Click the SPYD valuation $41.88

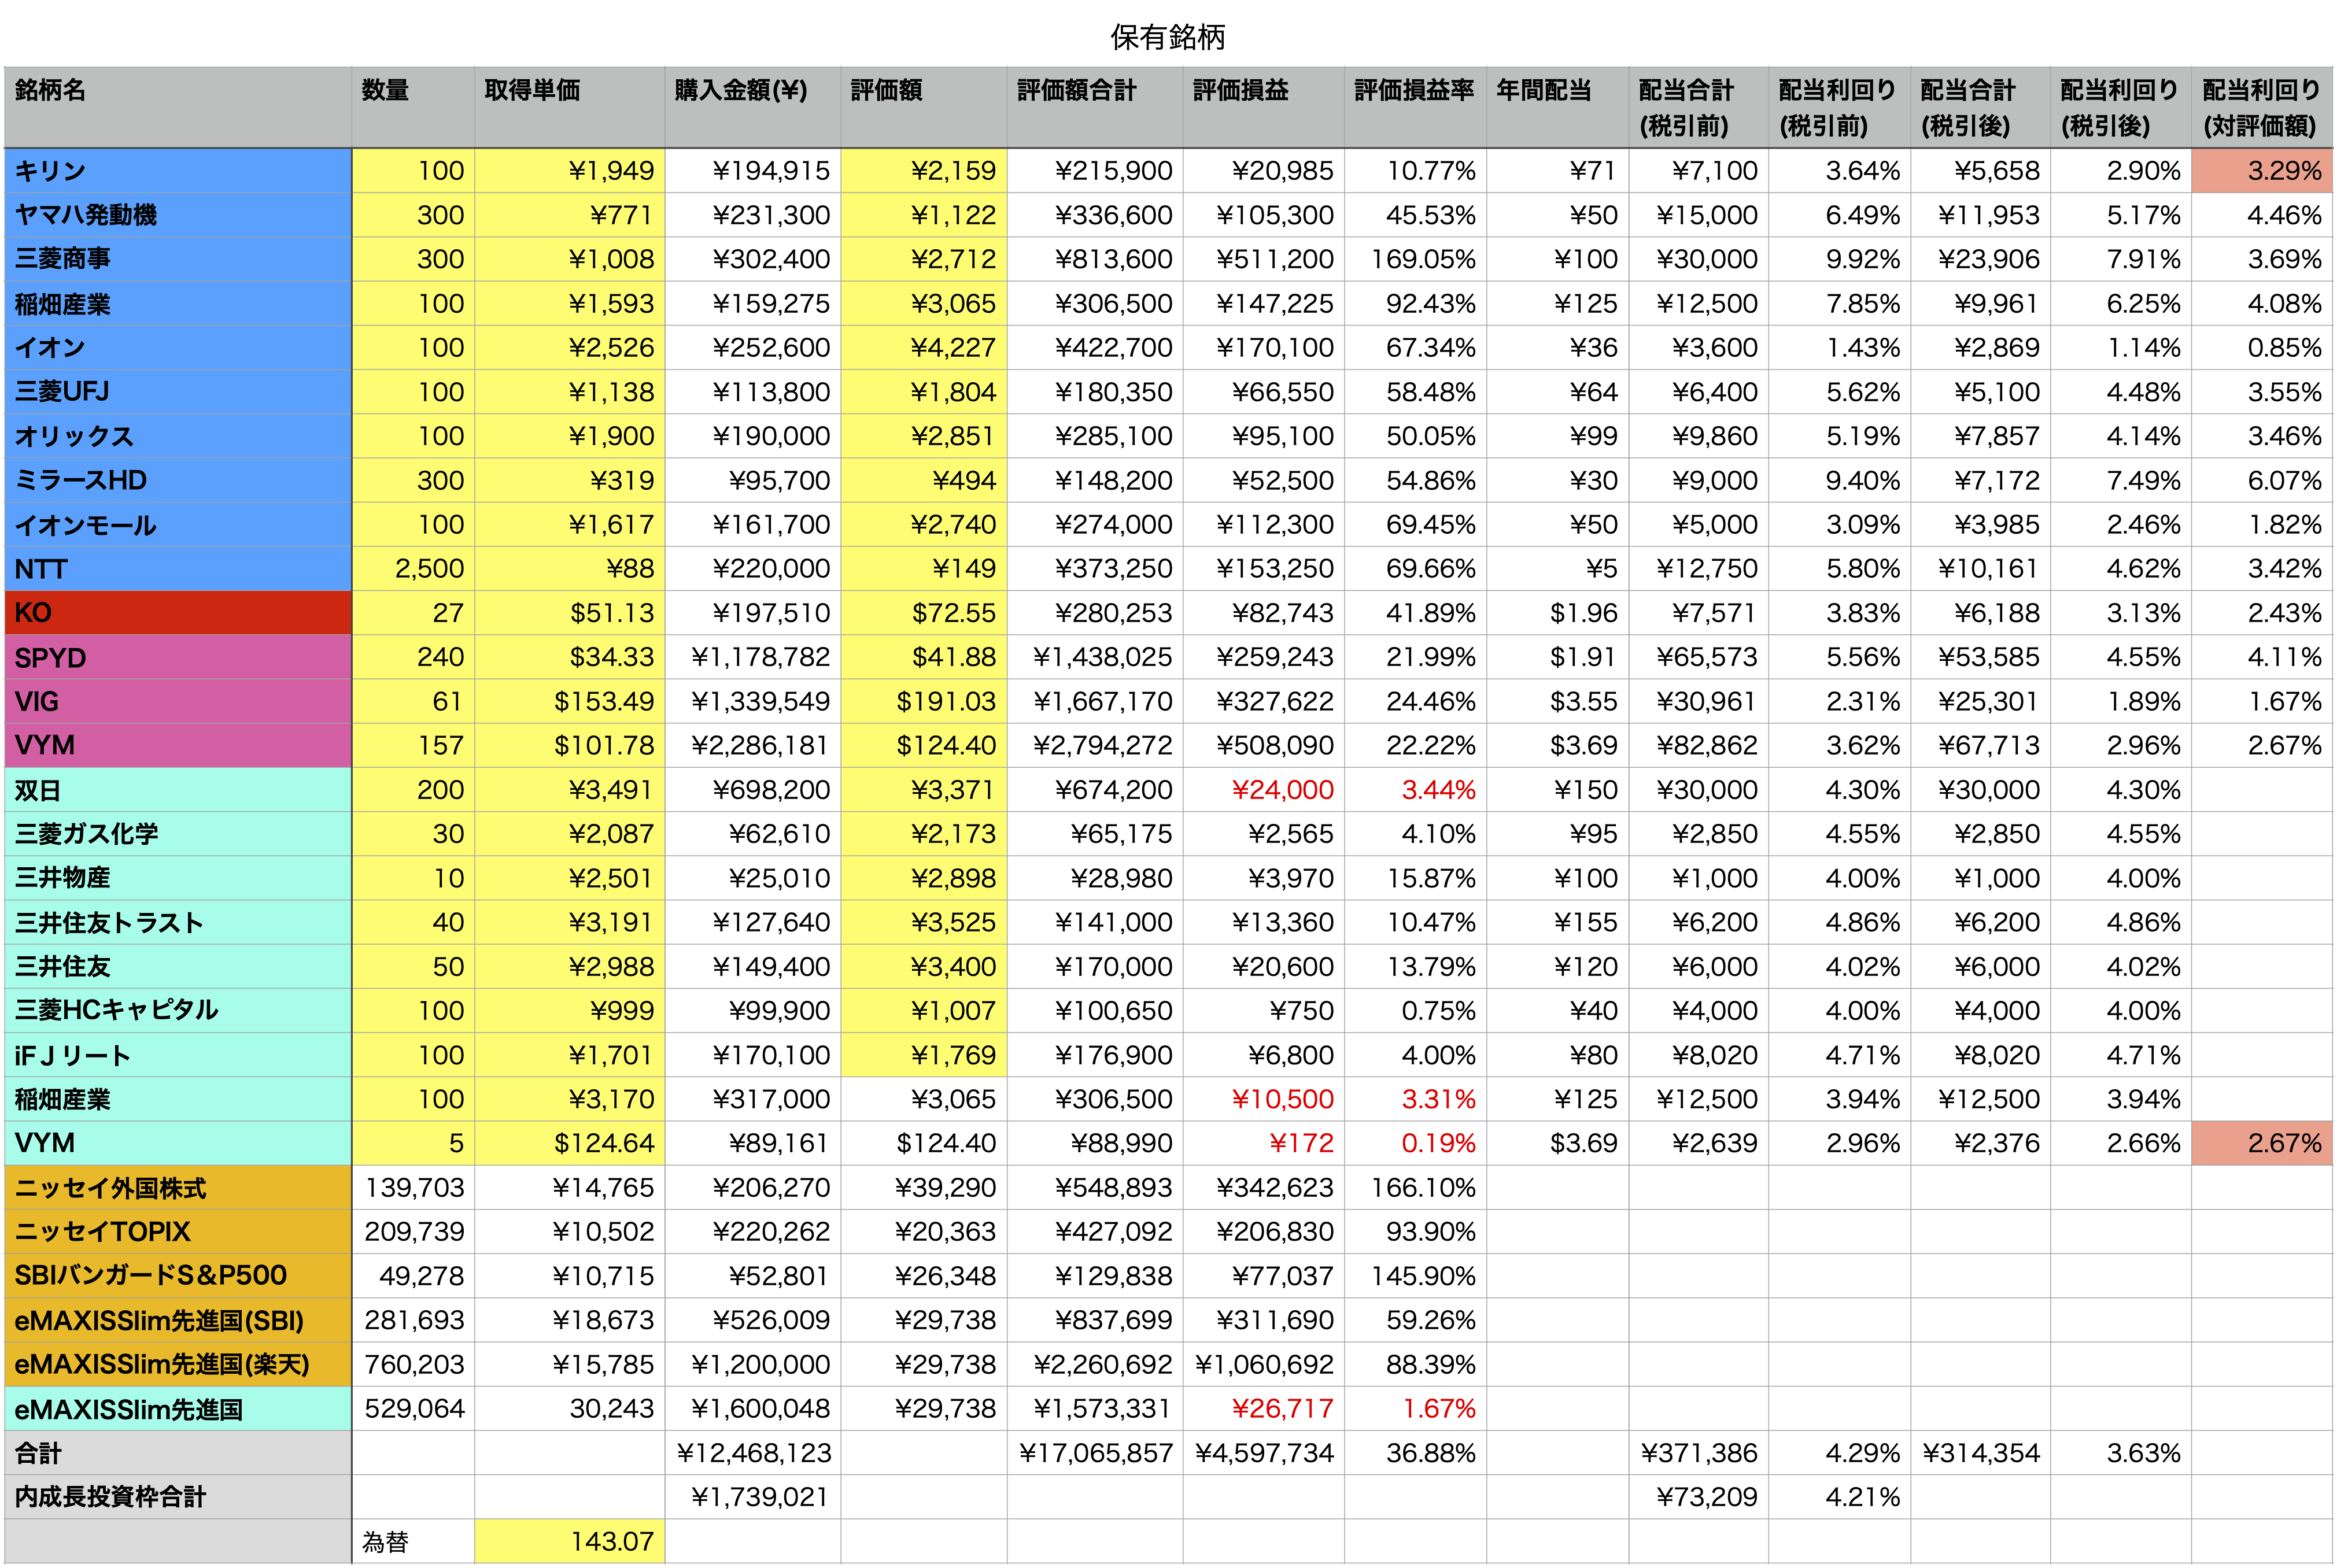(924, 657)
